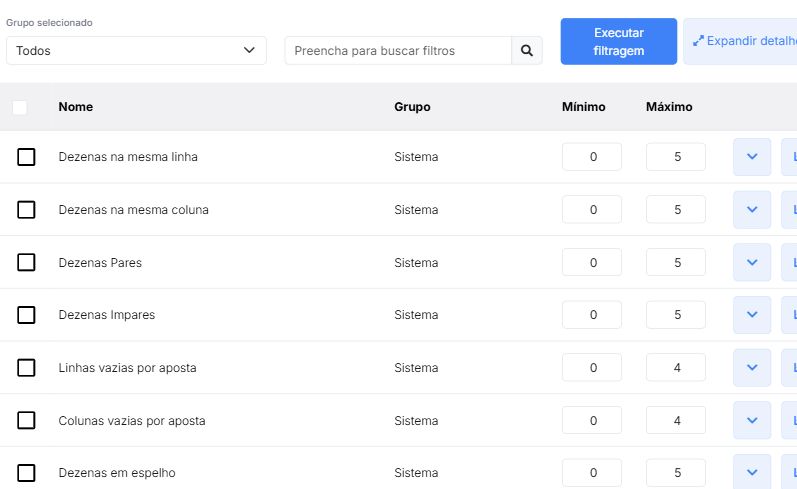Click the Nome column header
The width and height of the screenshot is (797, 489).
(76, 107)
